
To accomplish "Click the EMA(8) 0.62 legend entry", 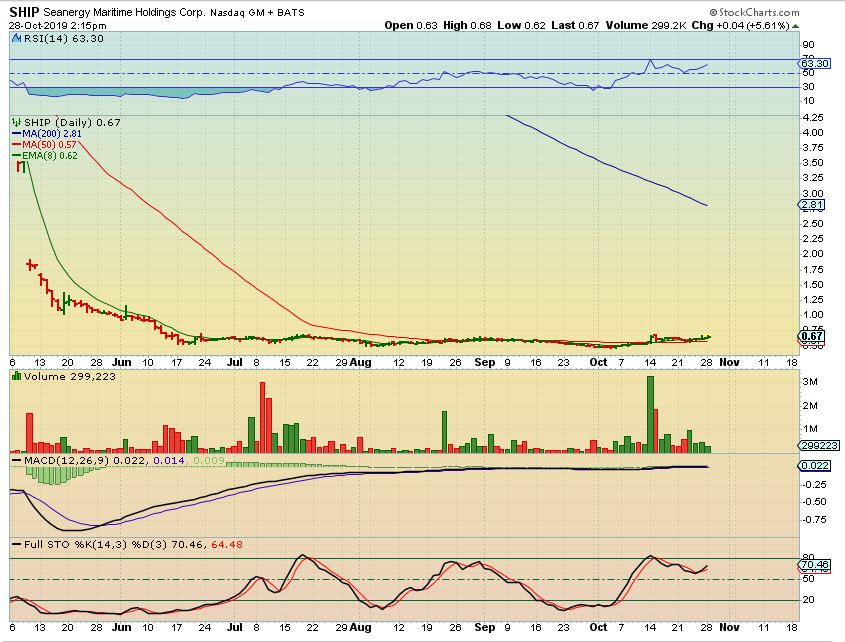I will click(45, 156).
